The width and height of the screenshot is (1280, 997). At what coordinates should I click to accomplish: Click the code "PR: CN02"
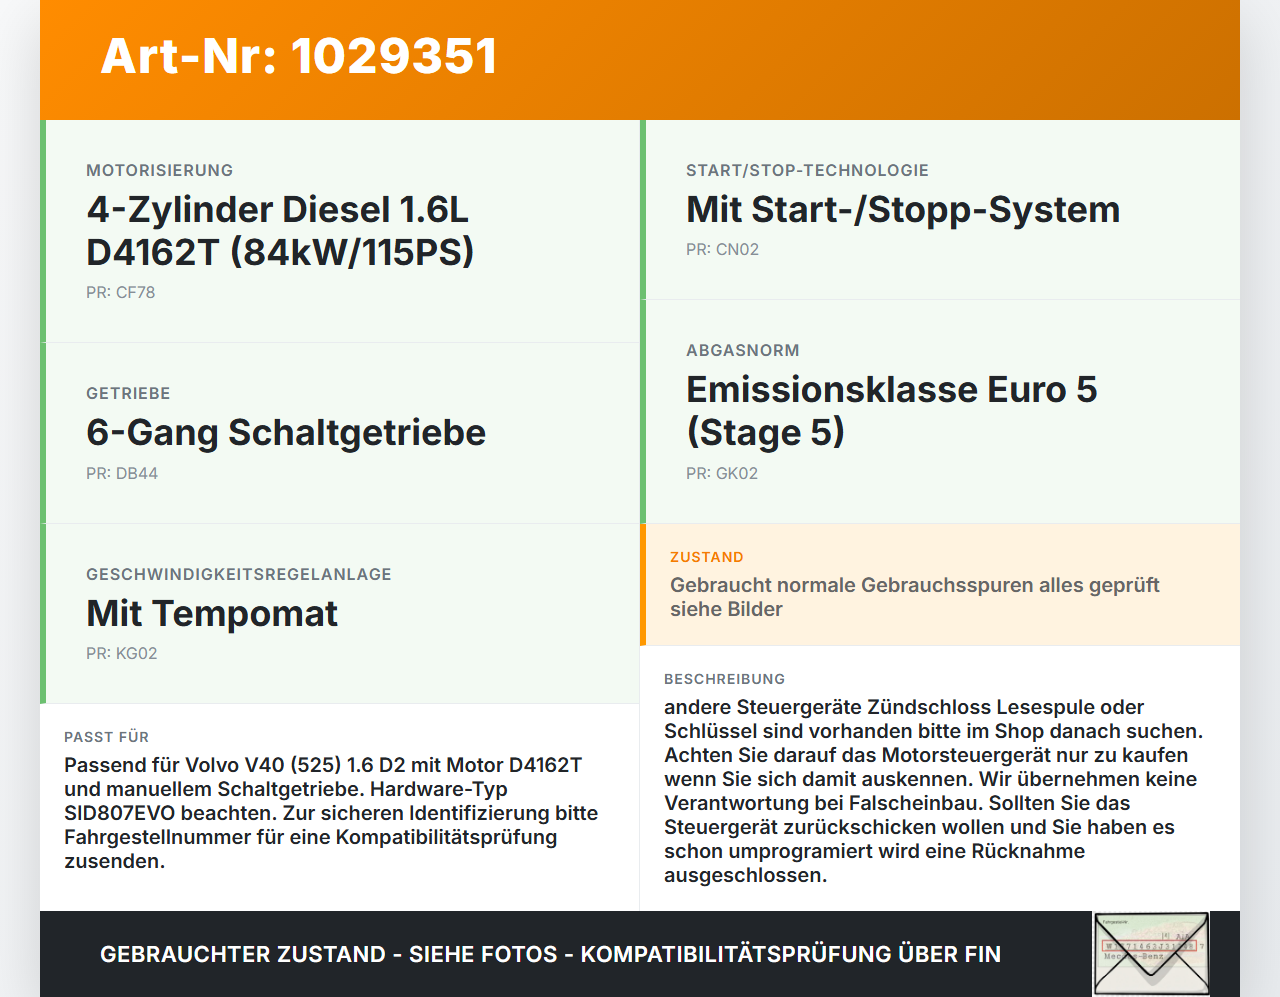[723, 249]
